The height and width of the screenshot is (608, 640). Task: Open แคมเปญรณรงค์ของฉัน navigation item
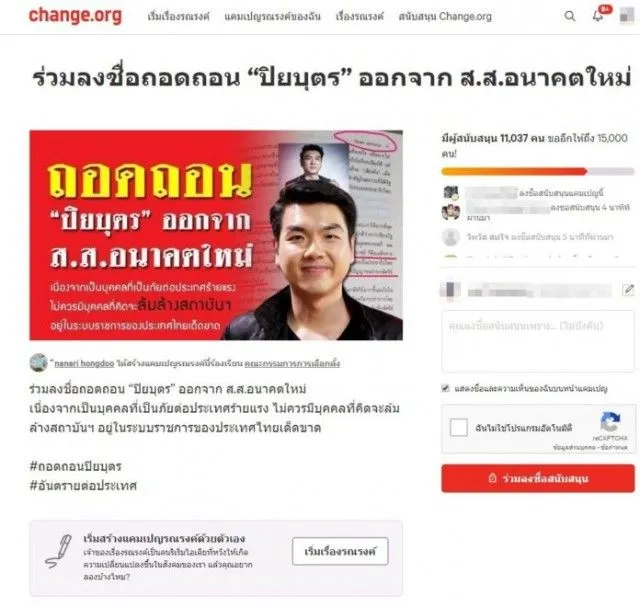tap(272, 17)
